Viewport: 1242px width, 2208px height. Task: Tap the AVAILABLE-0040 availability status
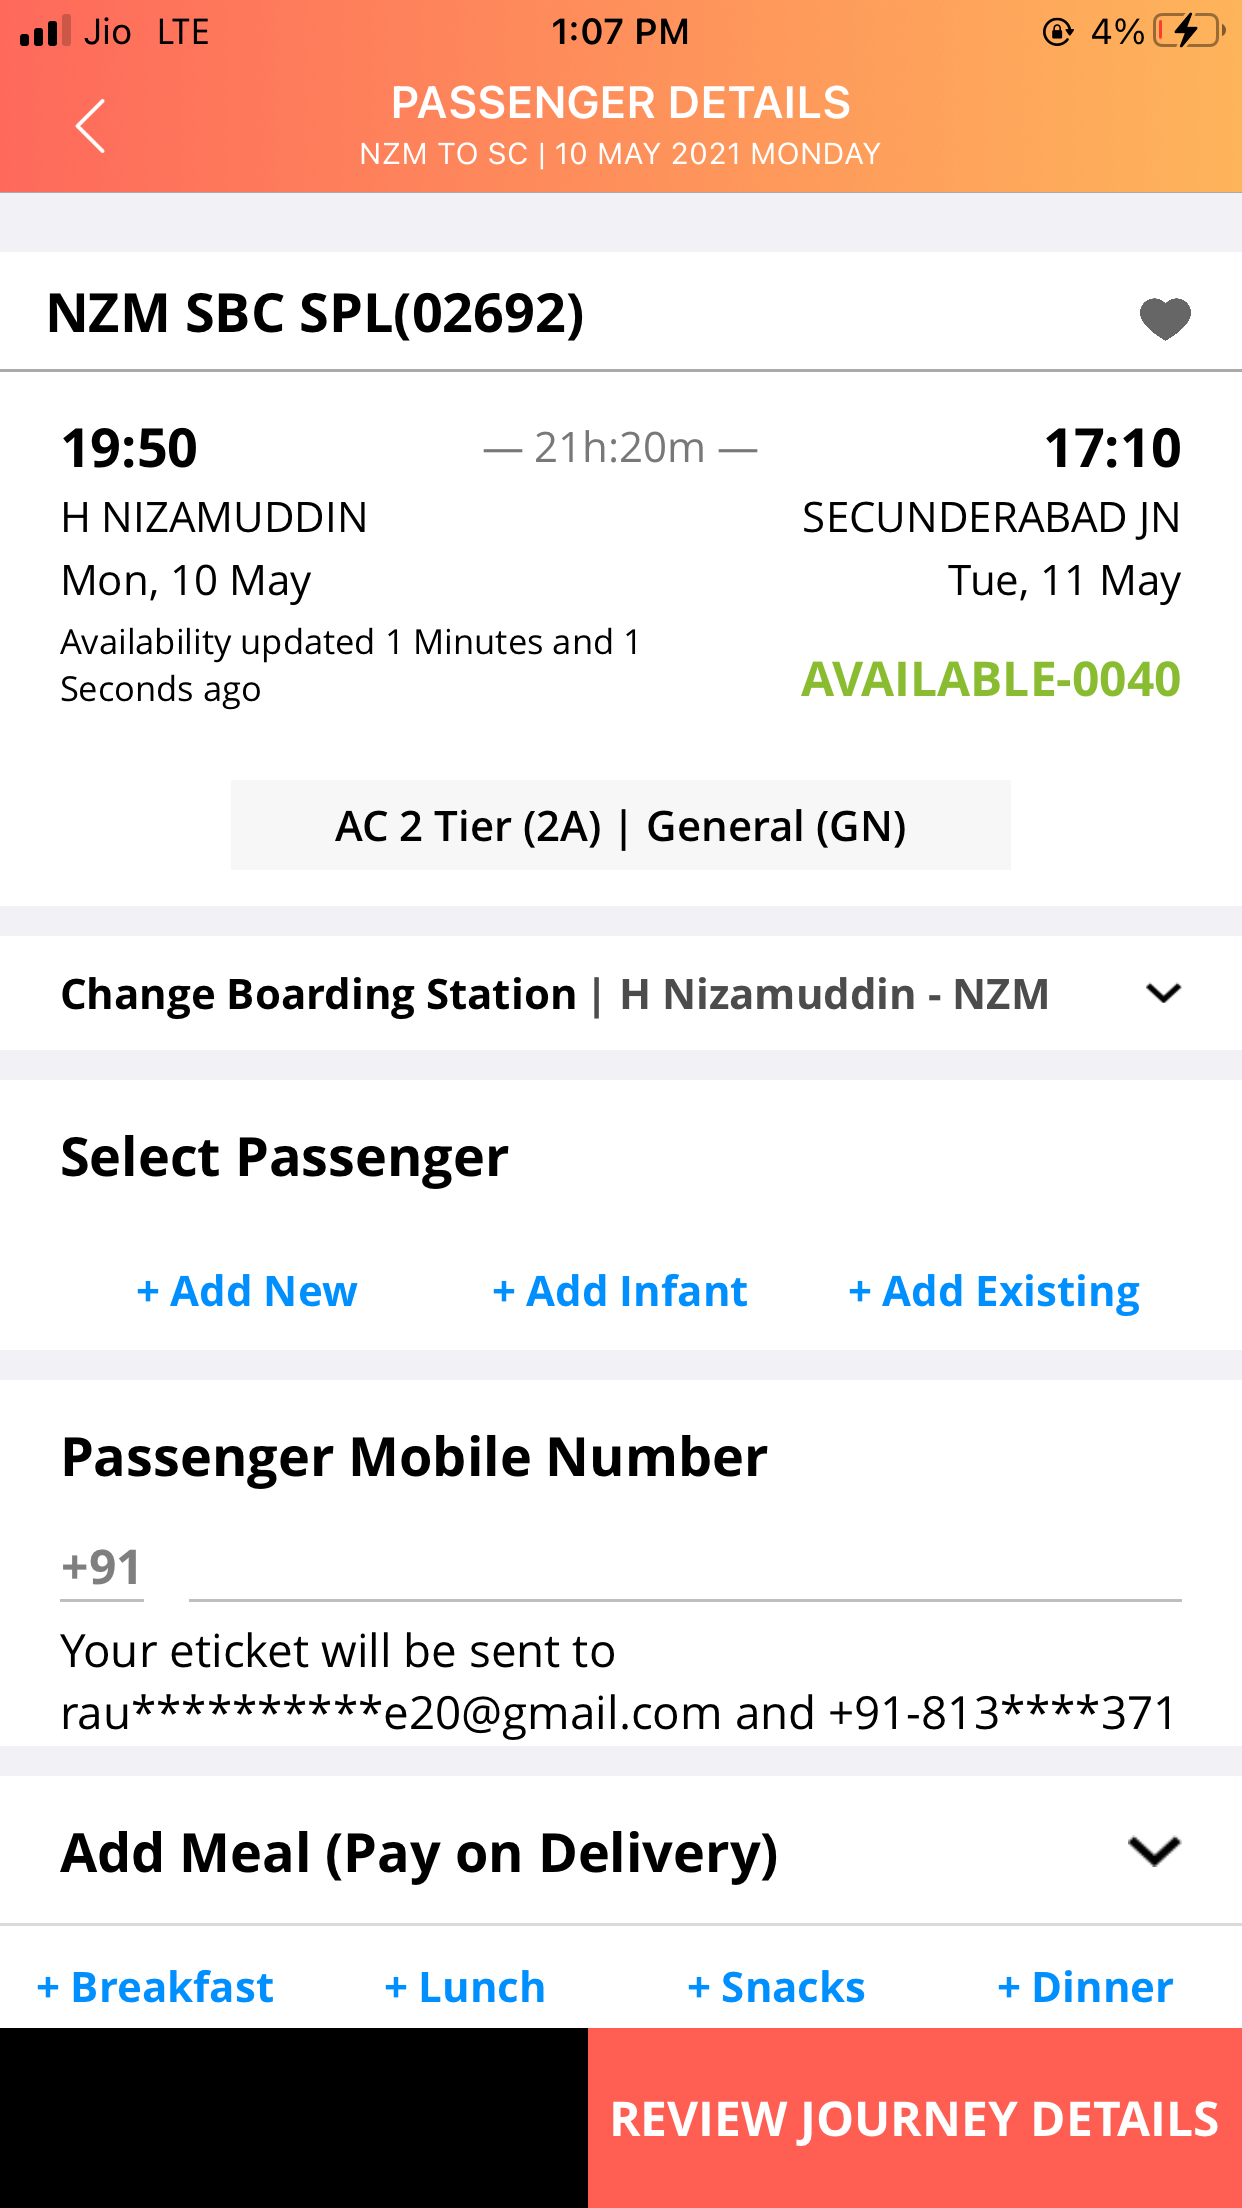click(x=991, y=680)
